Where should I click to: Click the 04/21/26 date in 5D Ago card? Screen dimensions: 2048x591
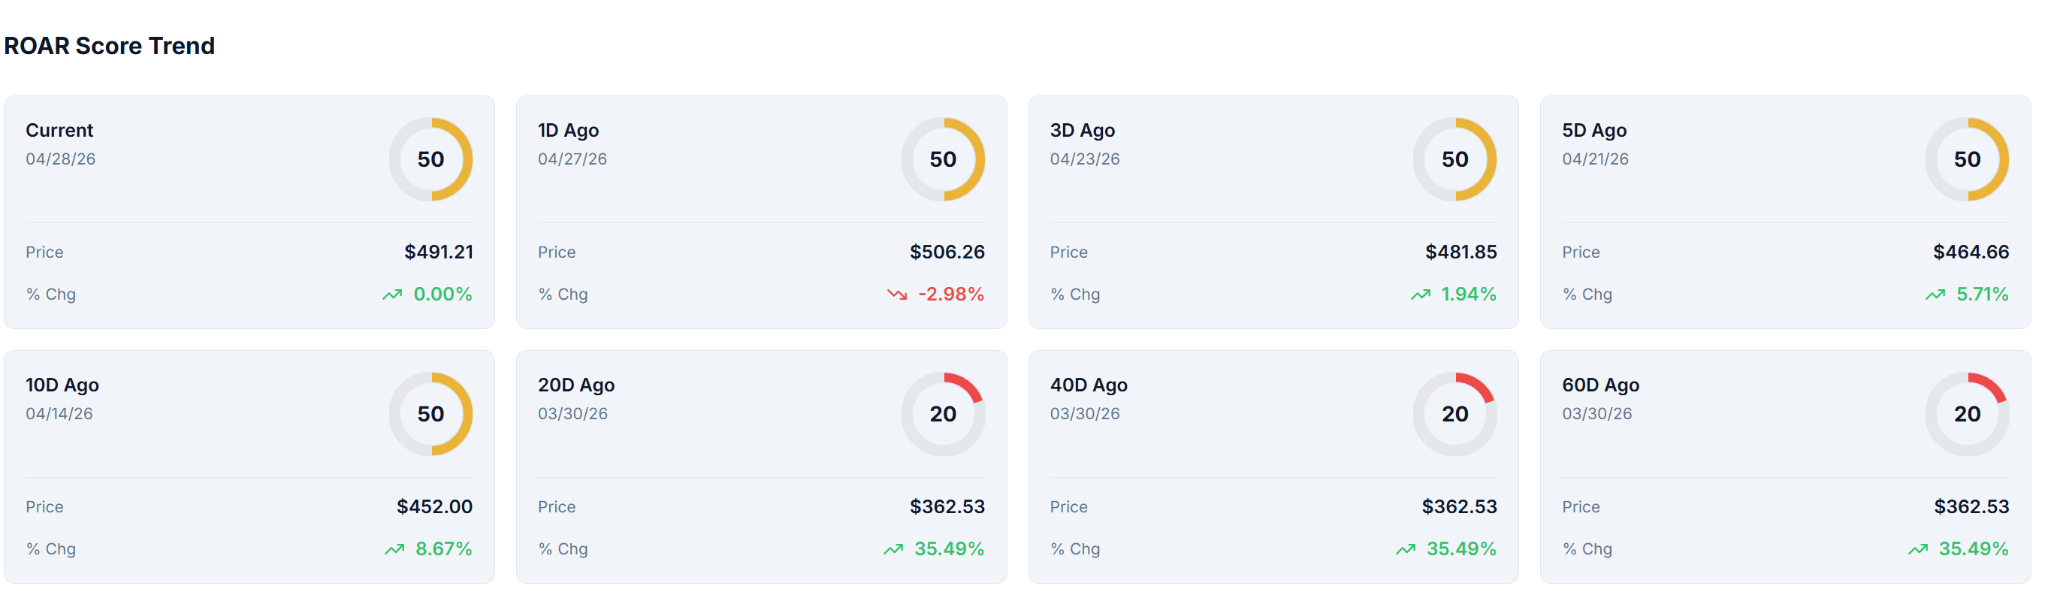[x=1595, y=159]
